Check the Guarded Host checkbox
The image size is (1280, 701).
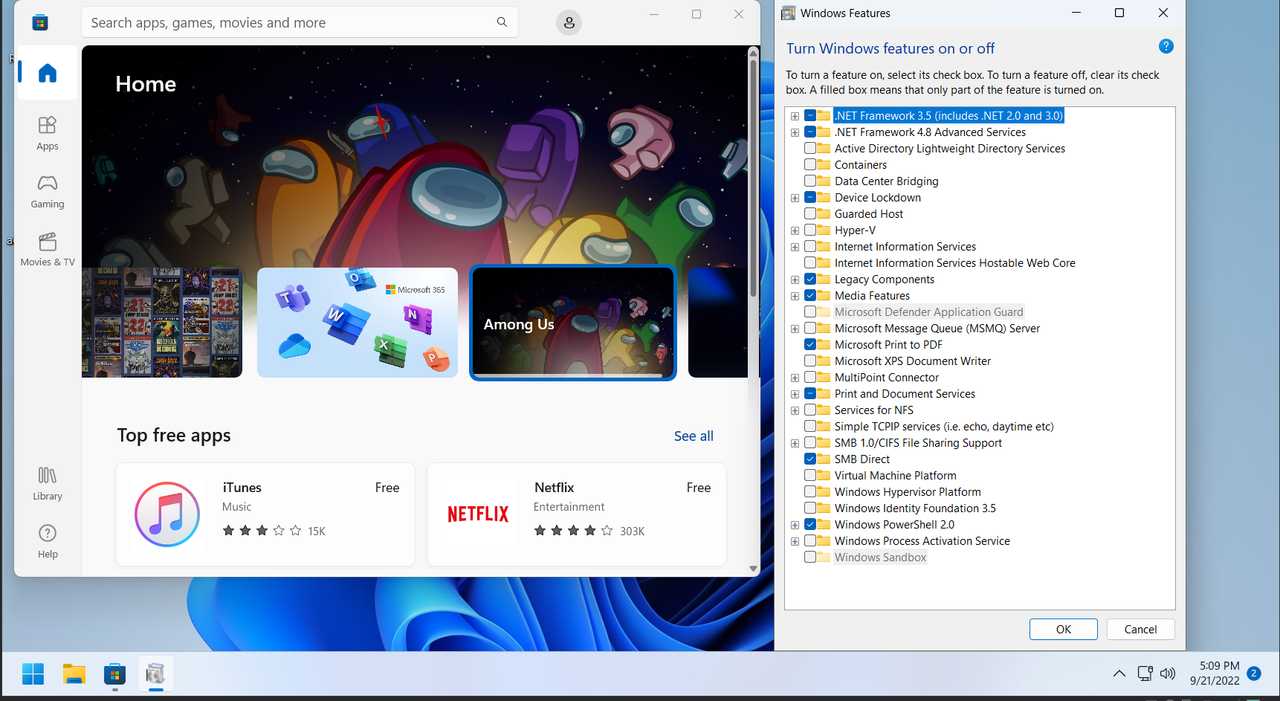coord(810,214)
